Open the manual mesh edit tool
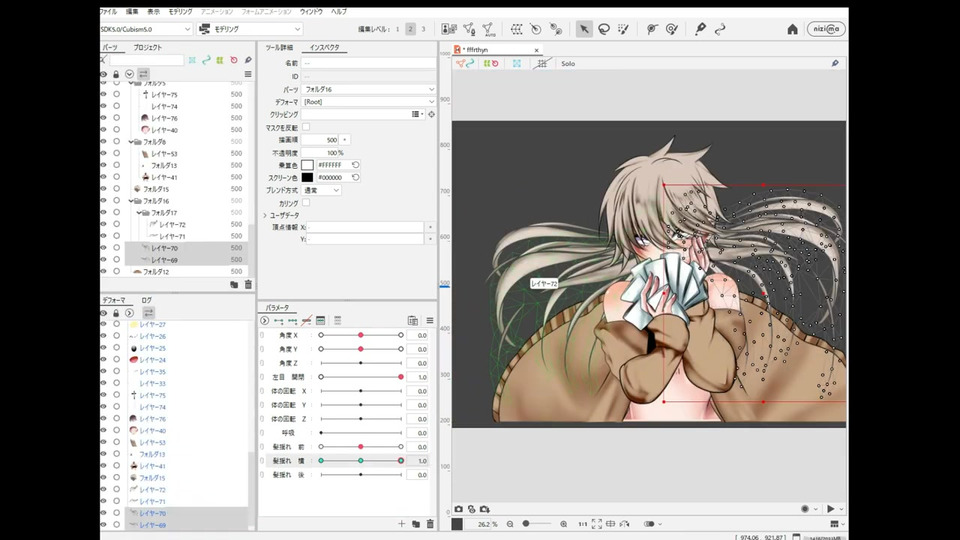Screen dimensions: 960x540 click(469, 29)
